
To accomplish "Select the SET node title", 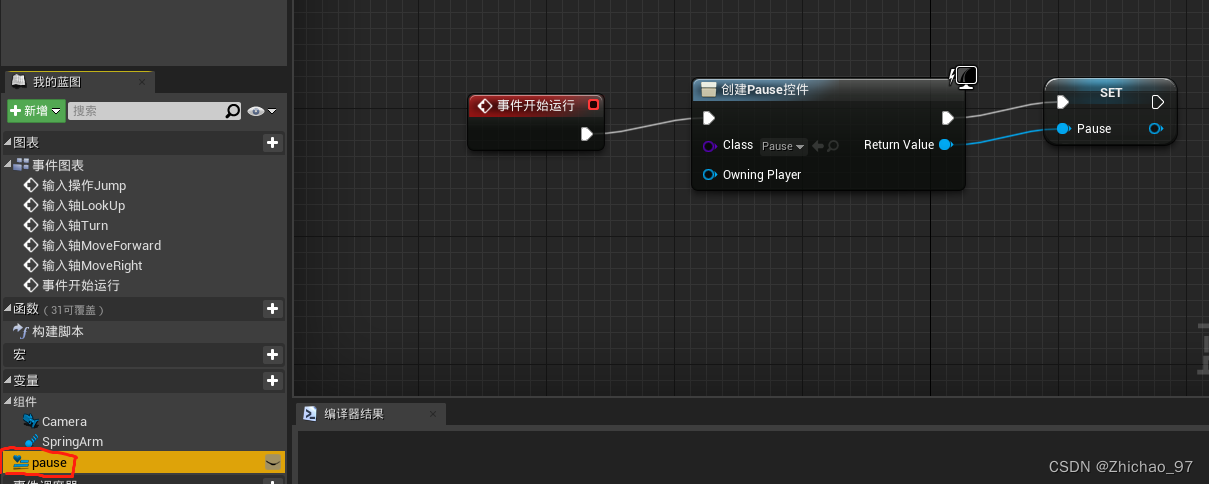I will [x=1111, y=93].
